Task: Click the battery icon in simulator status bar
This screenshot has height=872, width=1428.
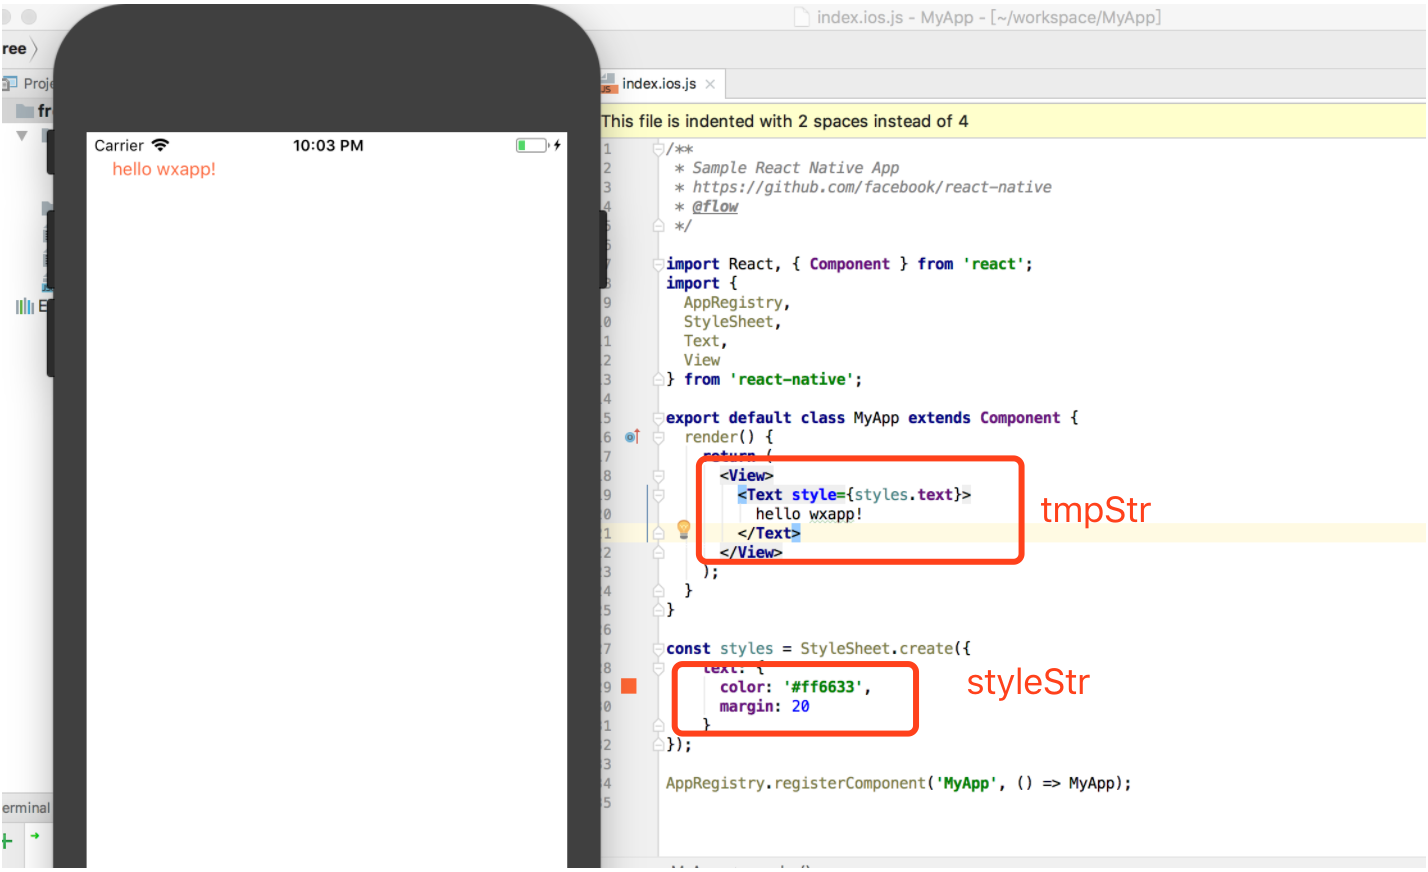Action: pos(532,145)
